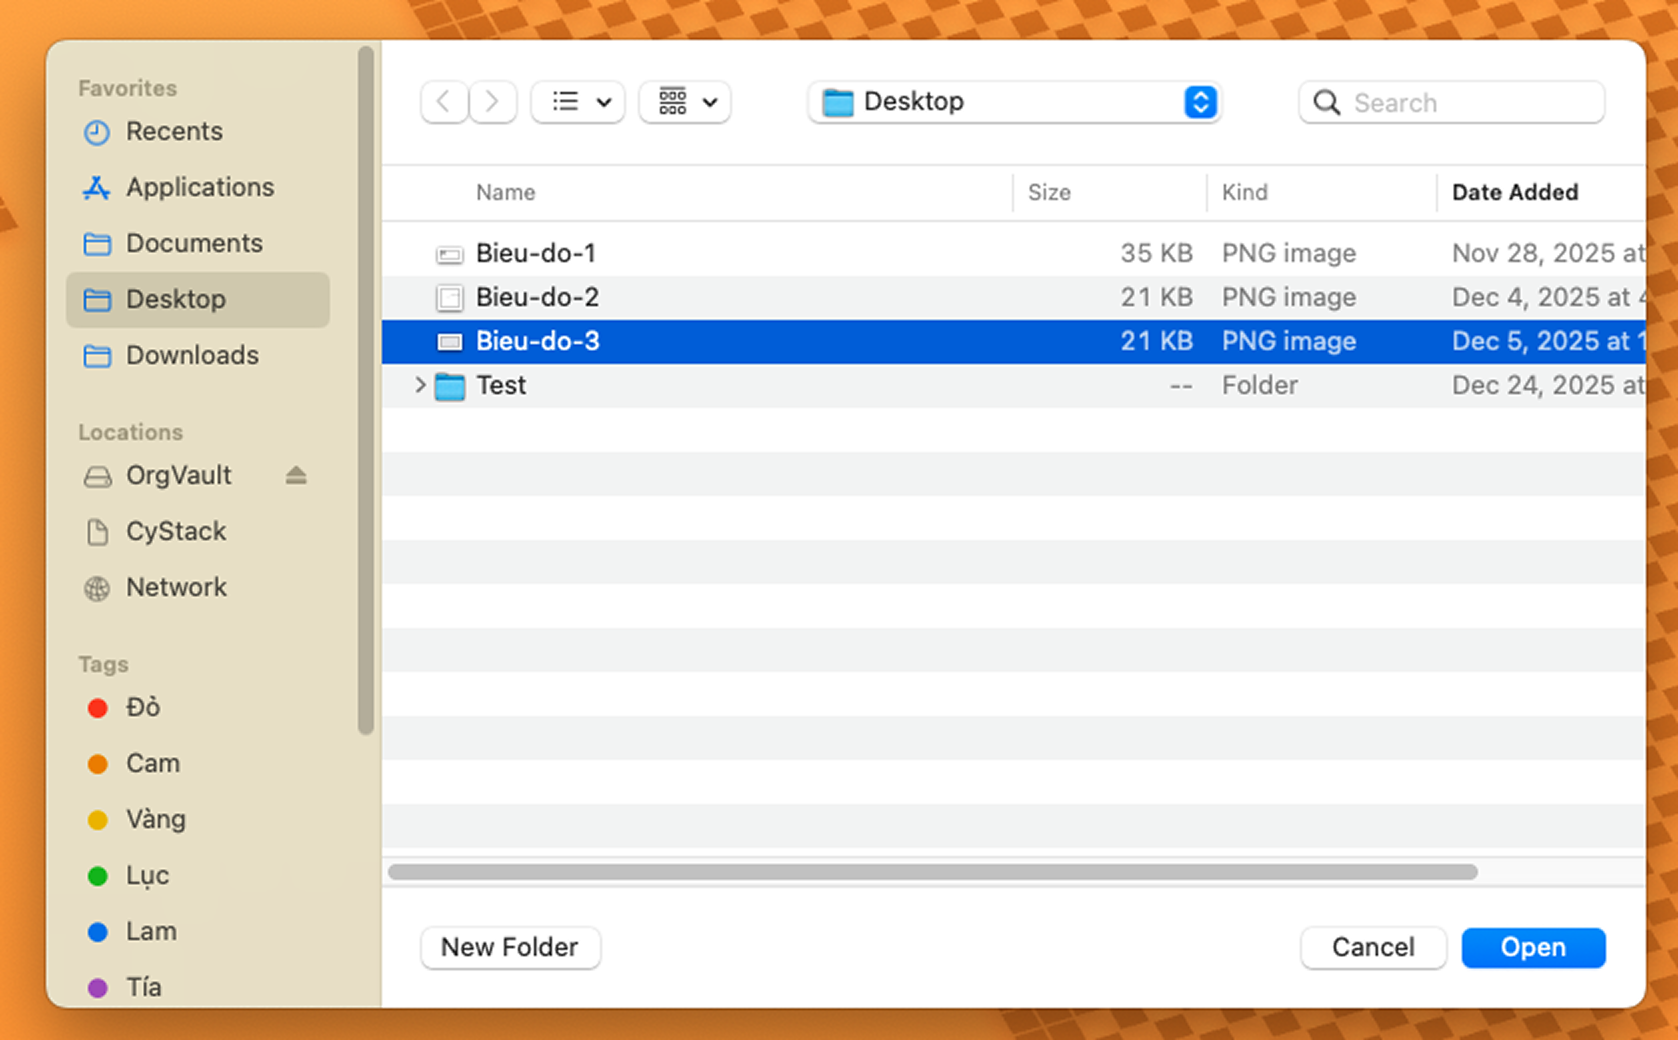Image resolution: width=1678 pixels, height=1040 pixels.
Task: Click the Test folder icon
Action: point(450,386)
